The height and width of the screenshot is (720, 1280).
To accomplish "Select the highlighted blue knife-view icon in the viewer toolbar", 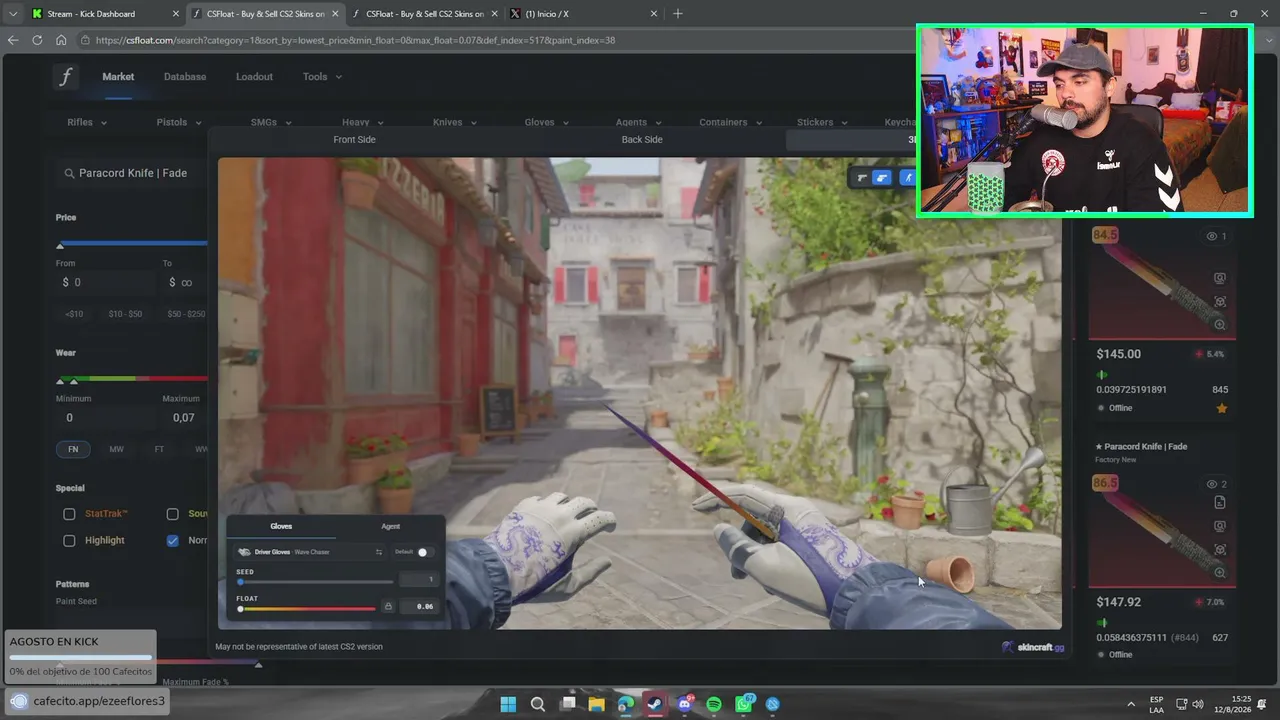I will (882, 178).
